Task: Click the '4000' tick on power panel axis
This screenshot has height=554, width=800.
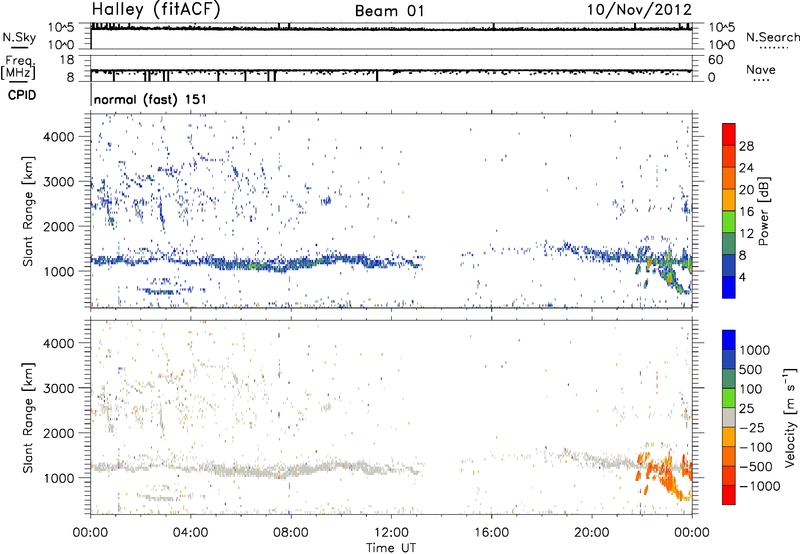Action: coord(58,137)
